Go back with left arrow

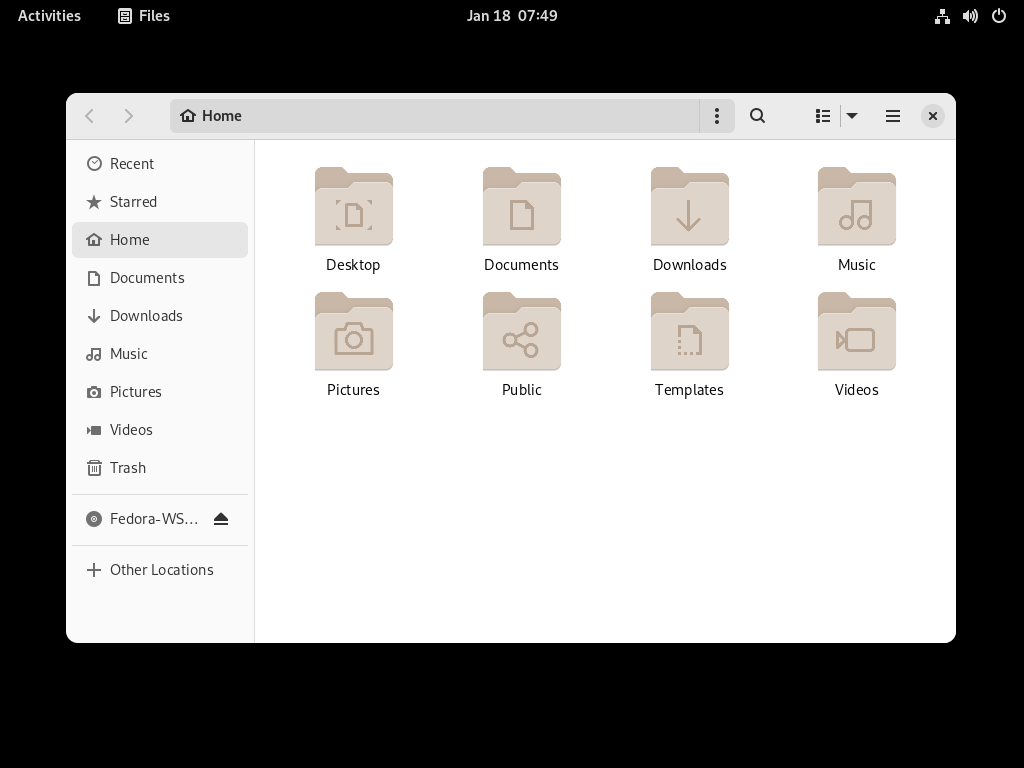coord(90,116)
